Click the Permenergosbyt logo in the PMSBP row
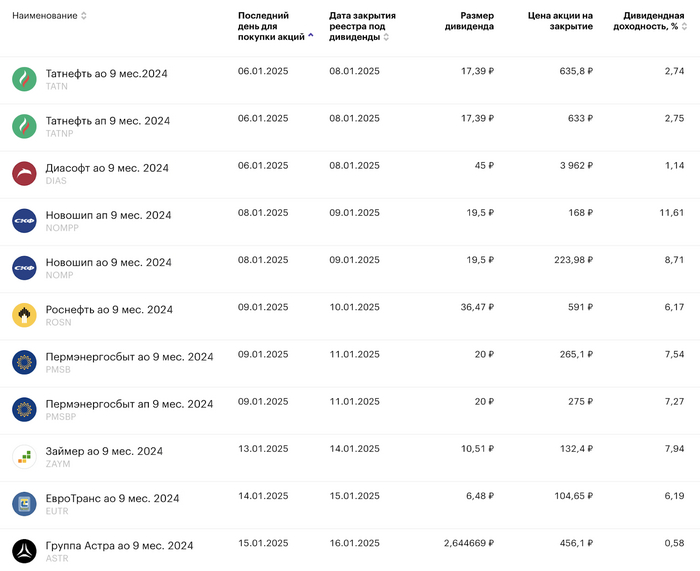This screenshot has height=571, width=700. coord(24,410)
